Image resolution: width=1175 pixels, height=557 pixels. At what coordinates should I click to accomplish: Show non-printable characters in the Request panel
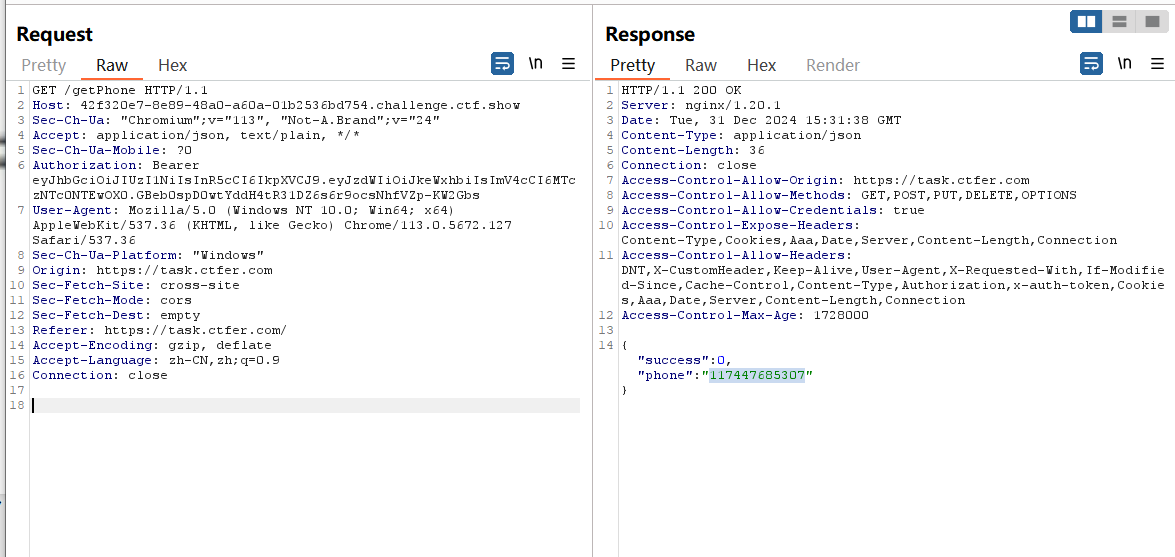tap(536, 64)
